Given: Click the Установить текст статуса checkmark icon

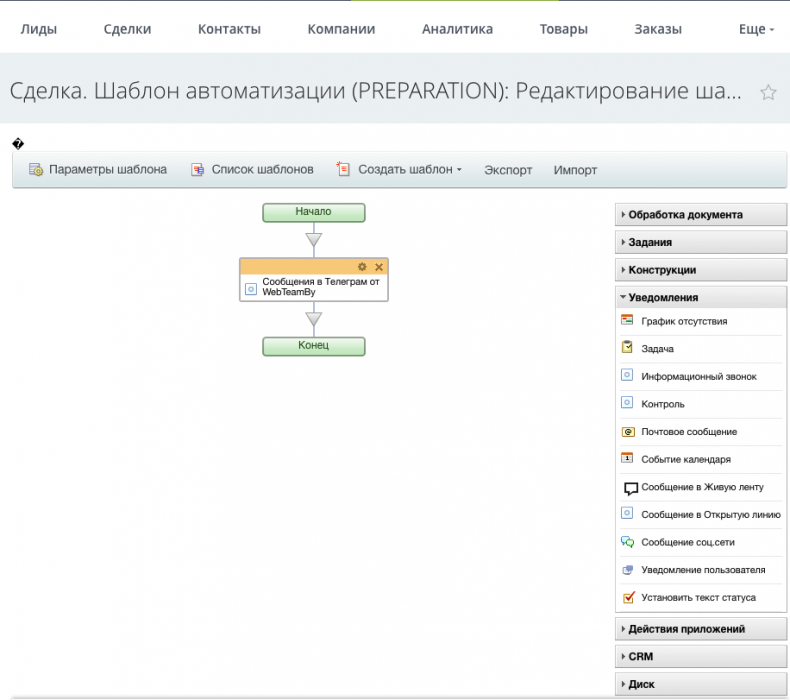Looking at the screenshot, I should coord(628,598).
